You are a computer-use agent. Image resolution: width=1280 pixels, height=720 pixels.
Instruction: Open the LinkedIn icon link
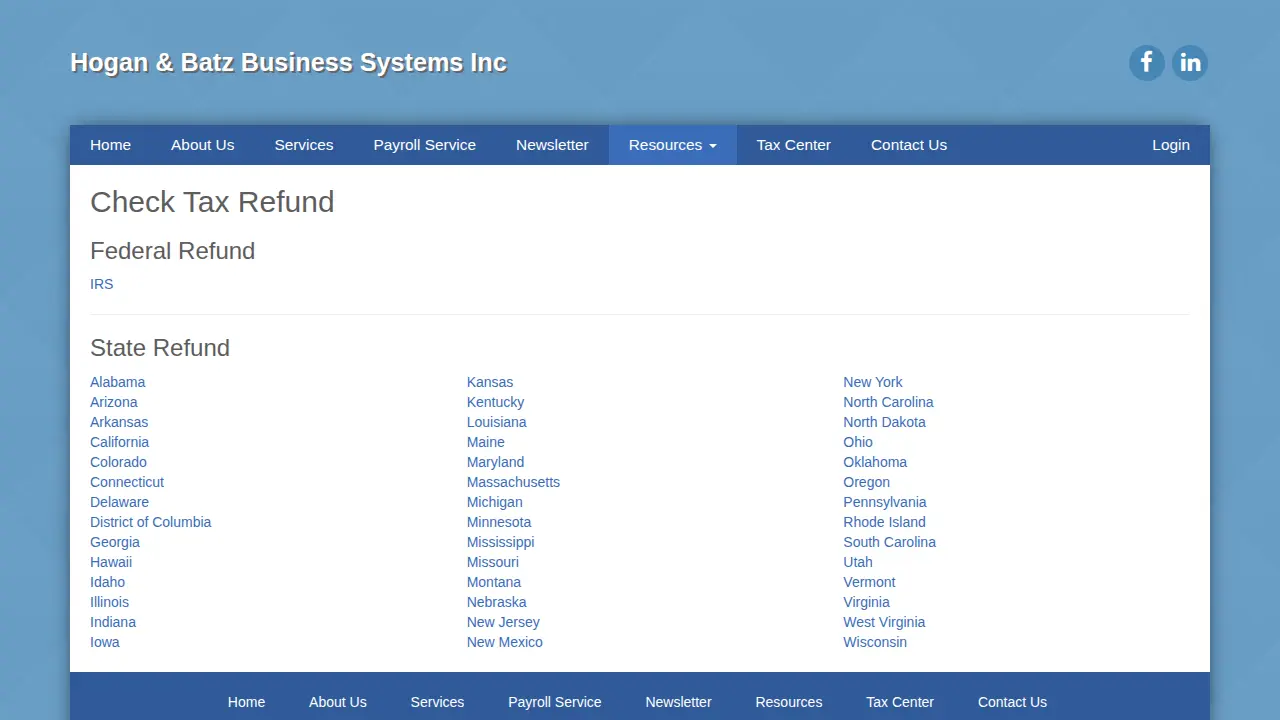tap(1190, 63)
